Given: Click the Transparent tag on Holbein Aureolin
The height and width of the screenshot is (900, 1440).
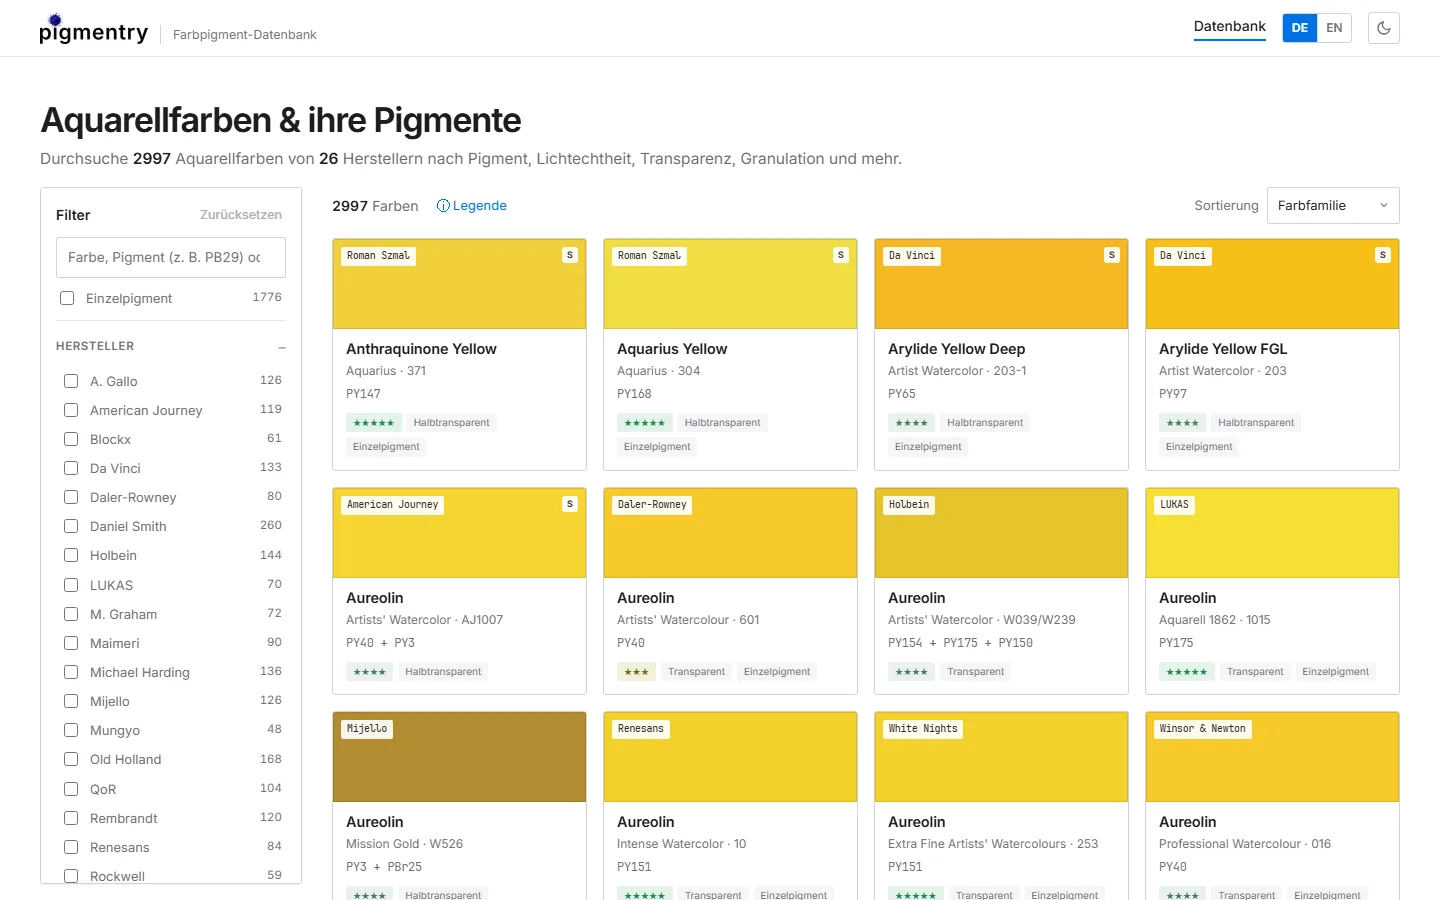Looking at the screenshot, I should tap(976, 672).
